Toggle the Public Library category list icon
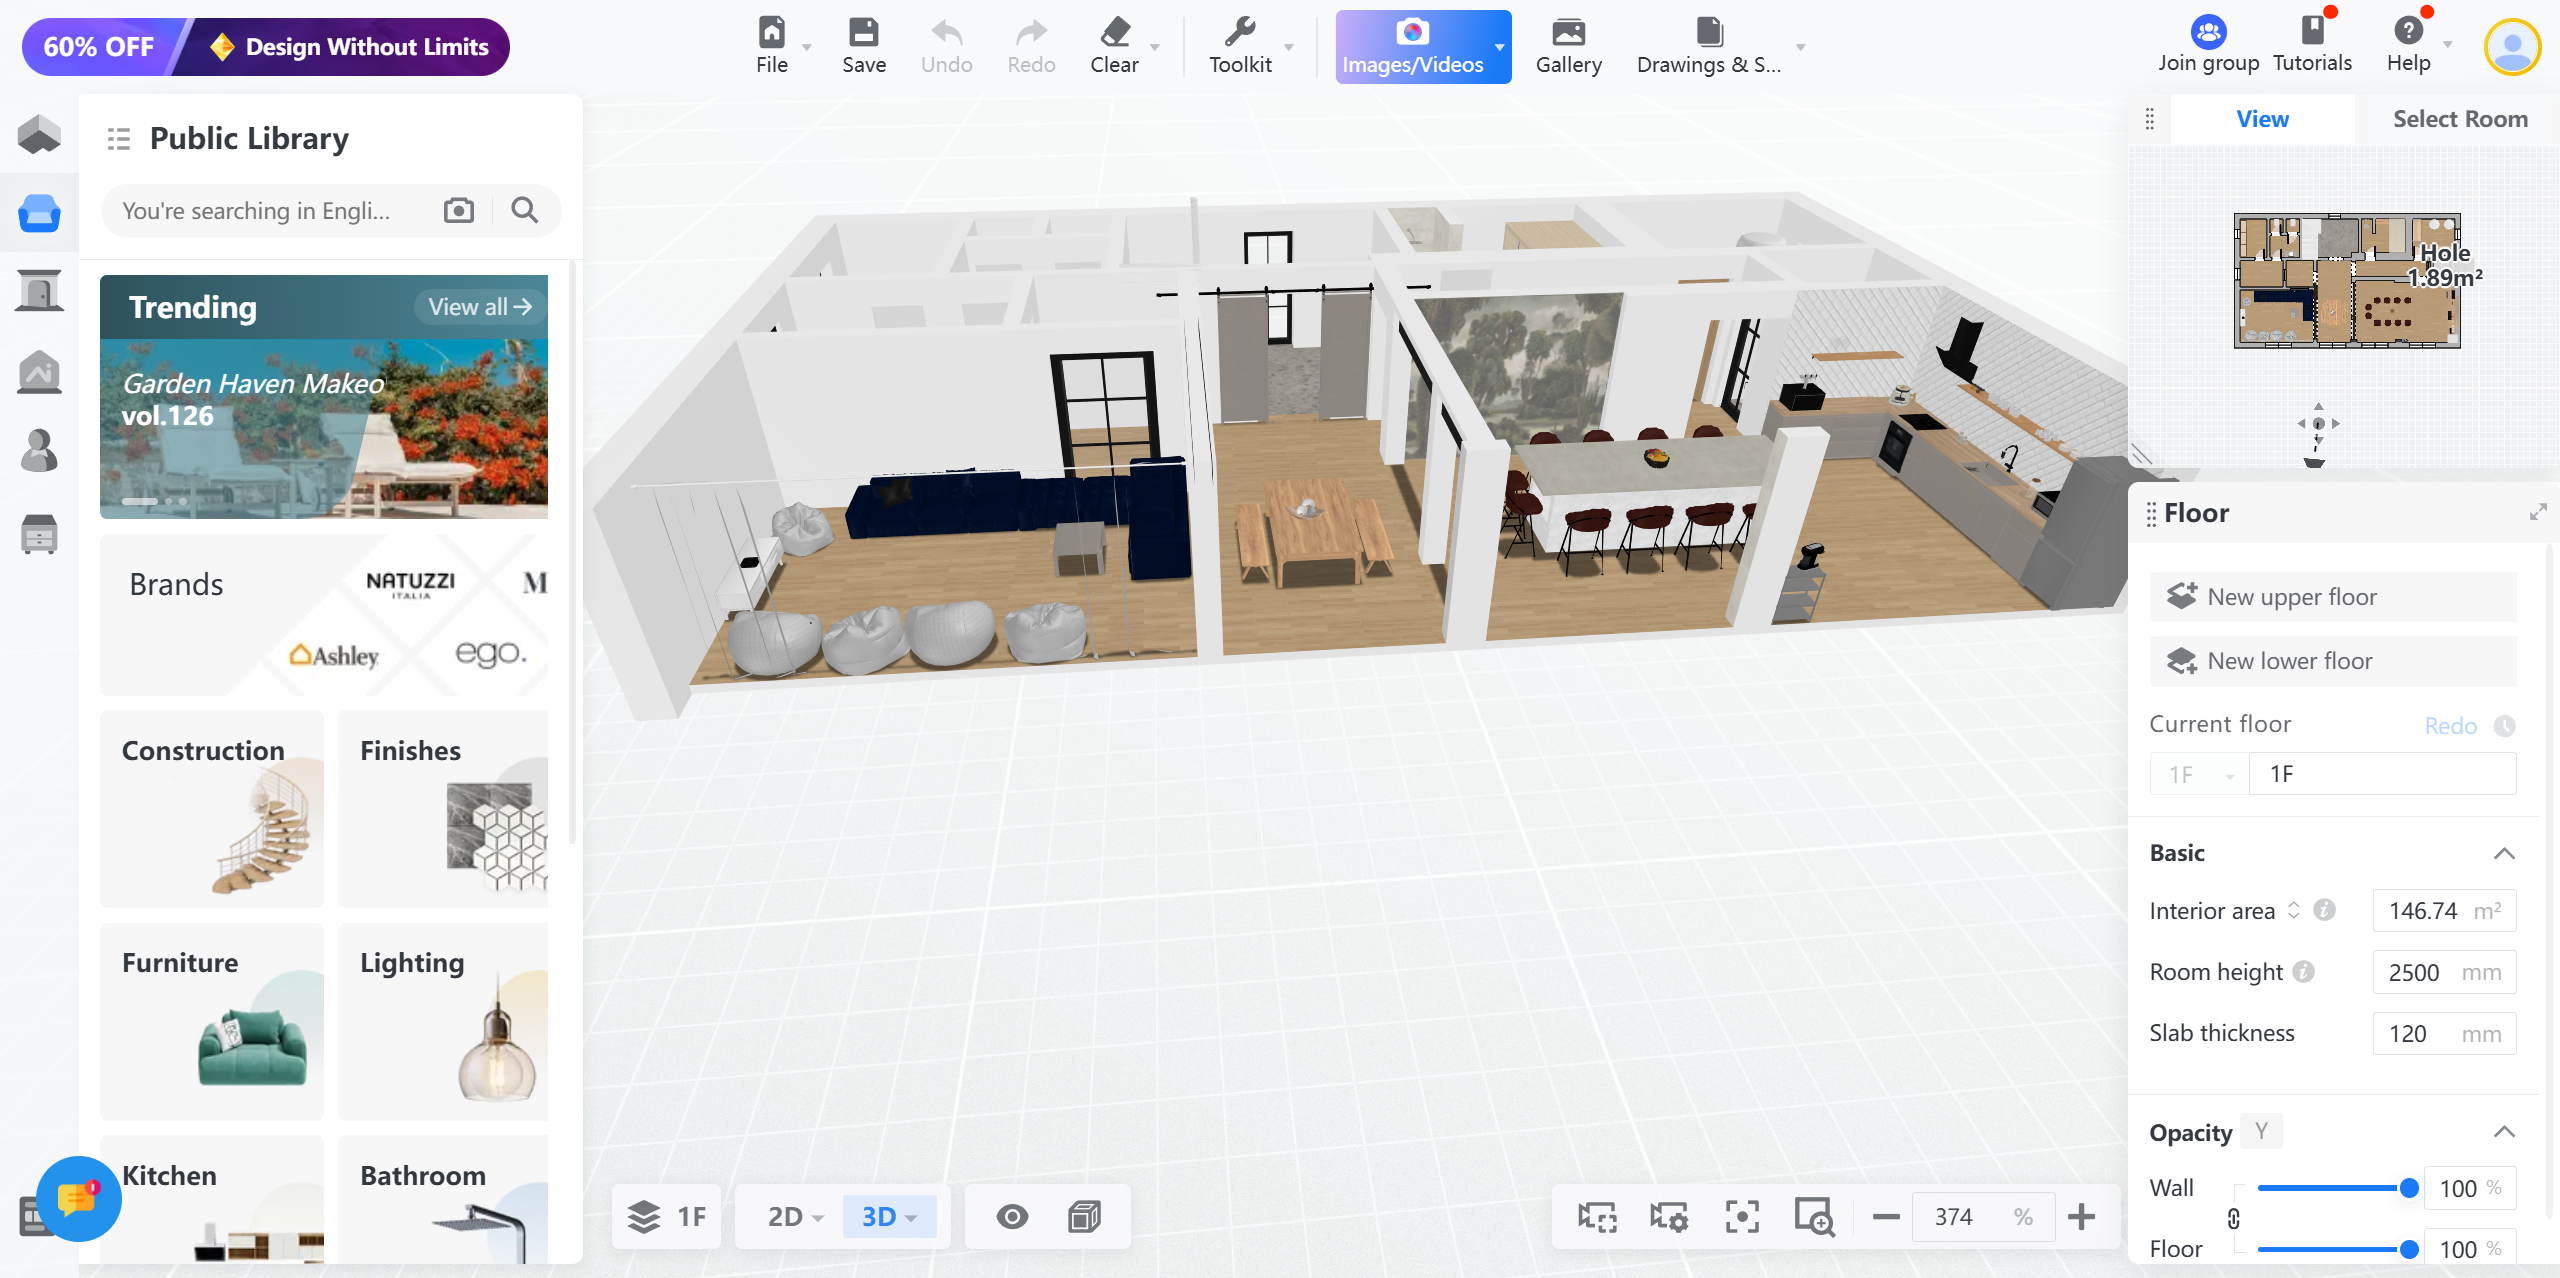Image resolution: width=2560 pixels, height=1278 pixels. (x=119, y=139)
